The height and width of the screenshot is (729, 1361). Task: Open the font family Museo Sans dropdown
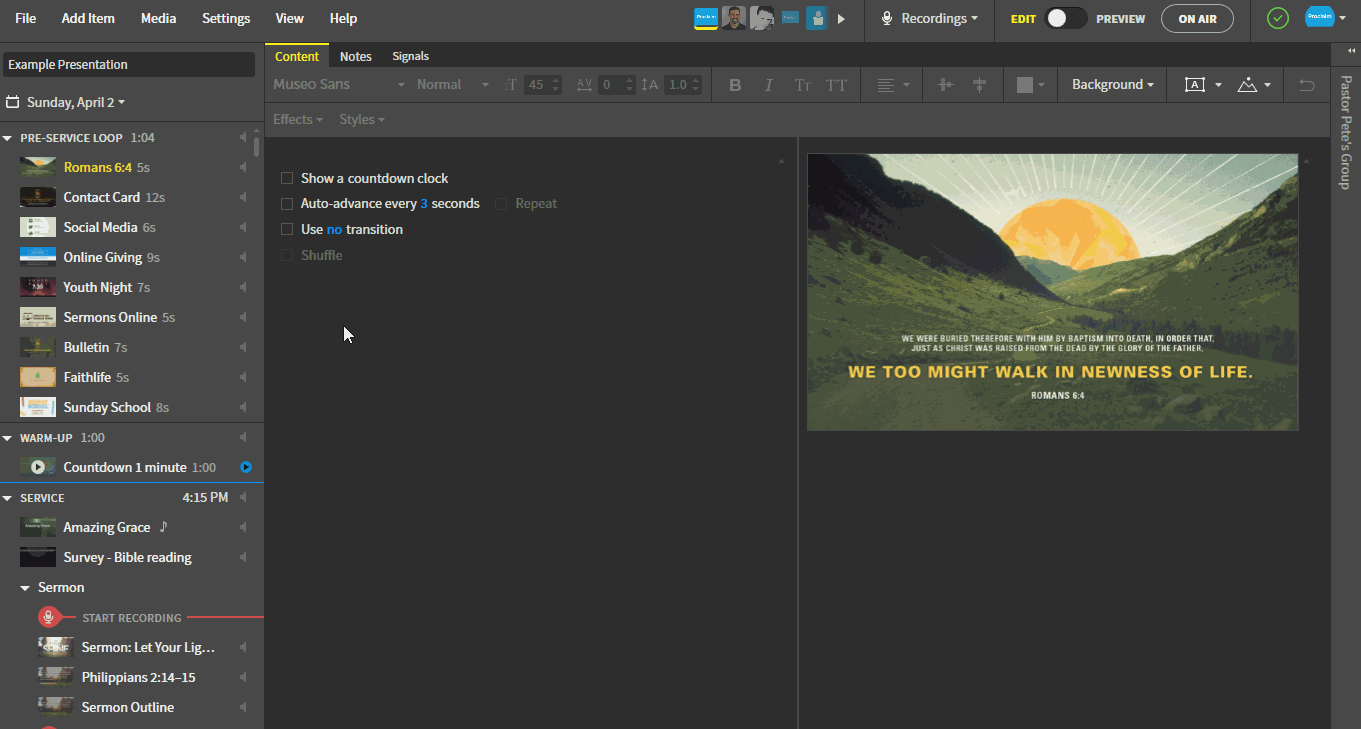click(339, 85)
